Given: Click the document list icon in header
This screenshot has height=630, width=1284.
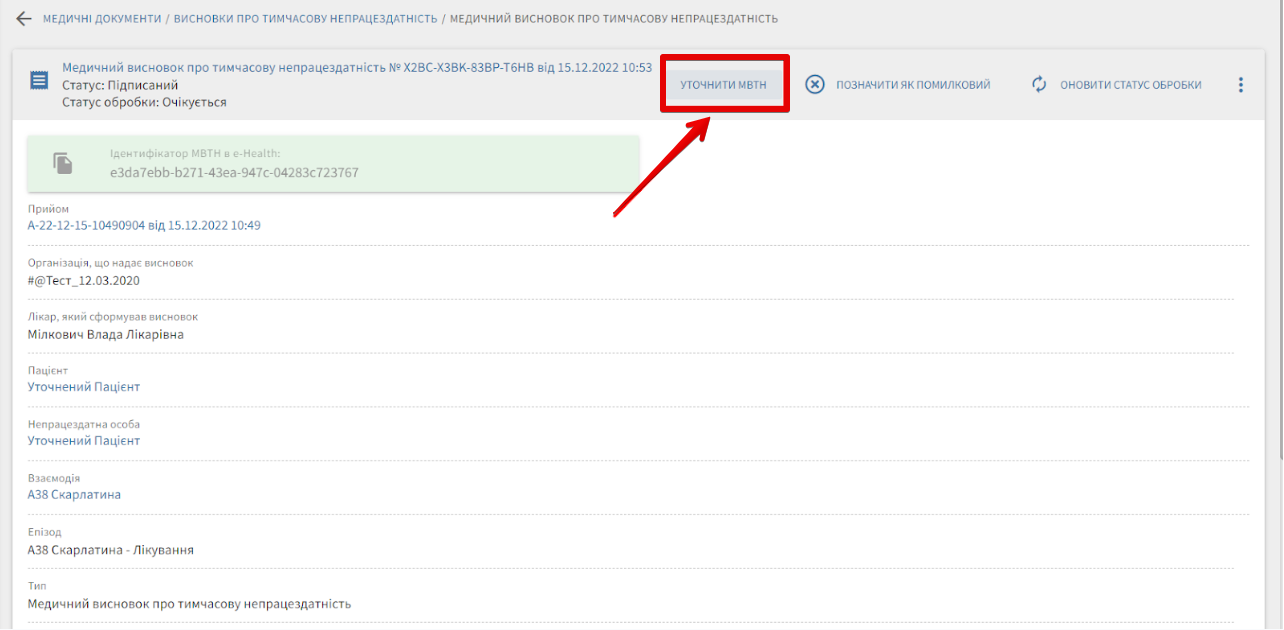Looking at the screenshot, I should point(39,80).
